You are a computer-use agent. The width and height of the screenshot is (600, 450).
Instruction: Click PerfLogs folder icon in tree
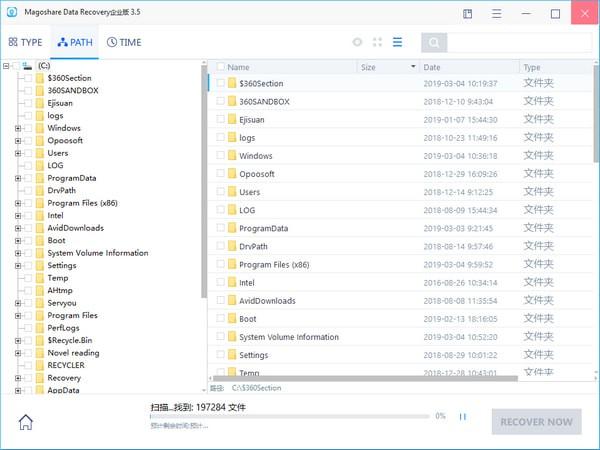pyautogui.click(x=40, y=328)
